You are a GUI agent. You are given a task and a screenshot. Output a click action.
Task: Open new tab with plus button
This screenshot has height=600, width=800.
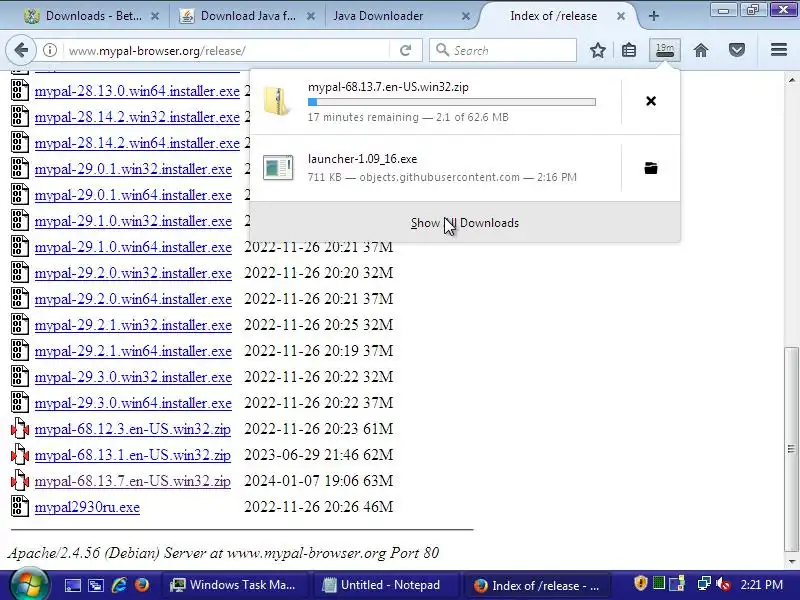tap(654, 16)
